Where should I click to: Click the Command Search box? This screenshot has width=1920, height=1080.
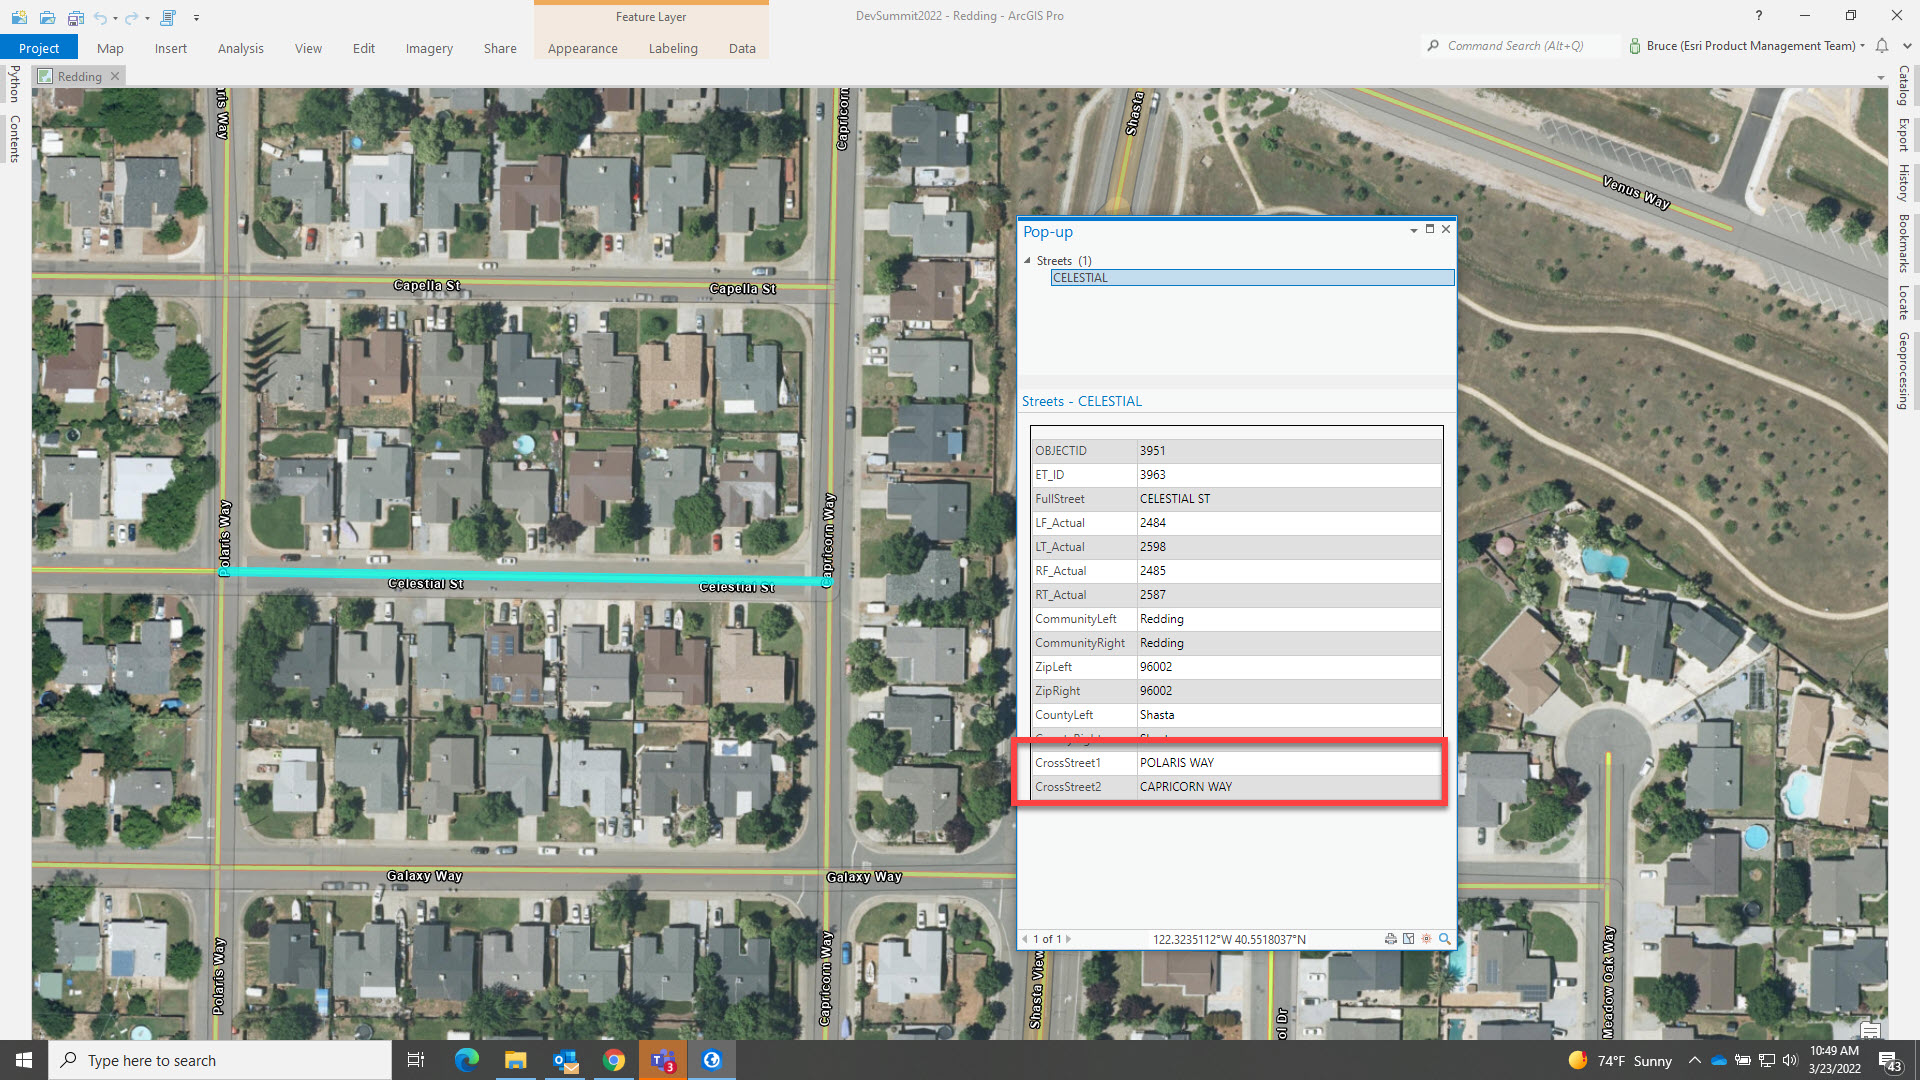coord(1520,45)
